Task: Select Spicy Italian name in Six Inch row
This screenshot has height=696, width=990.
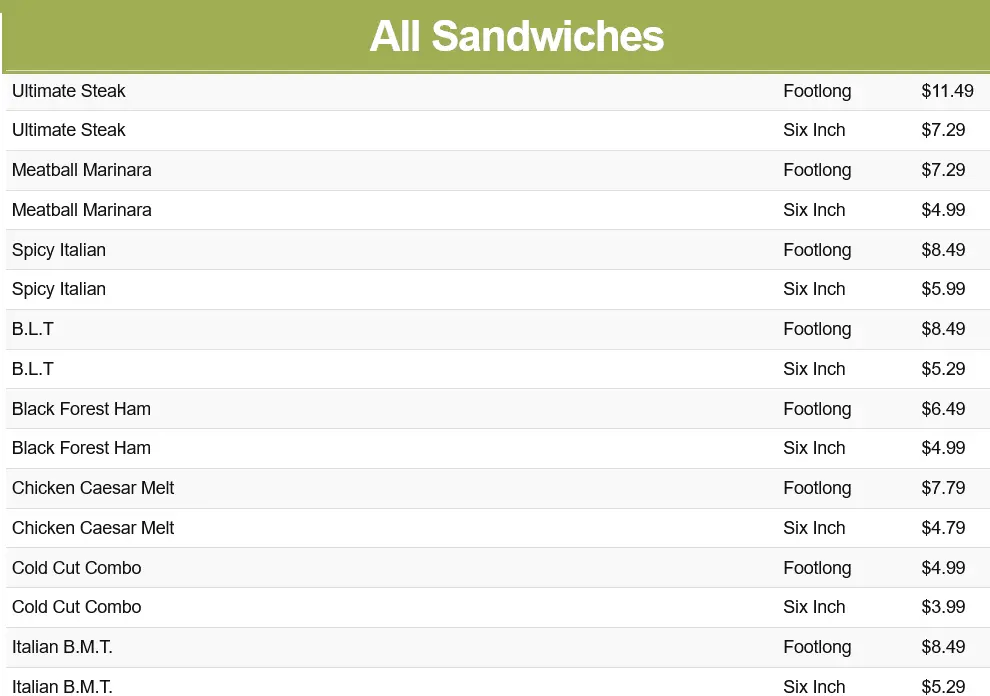Action: [59, 289]
